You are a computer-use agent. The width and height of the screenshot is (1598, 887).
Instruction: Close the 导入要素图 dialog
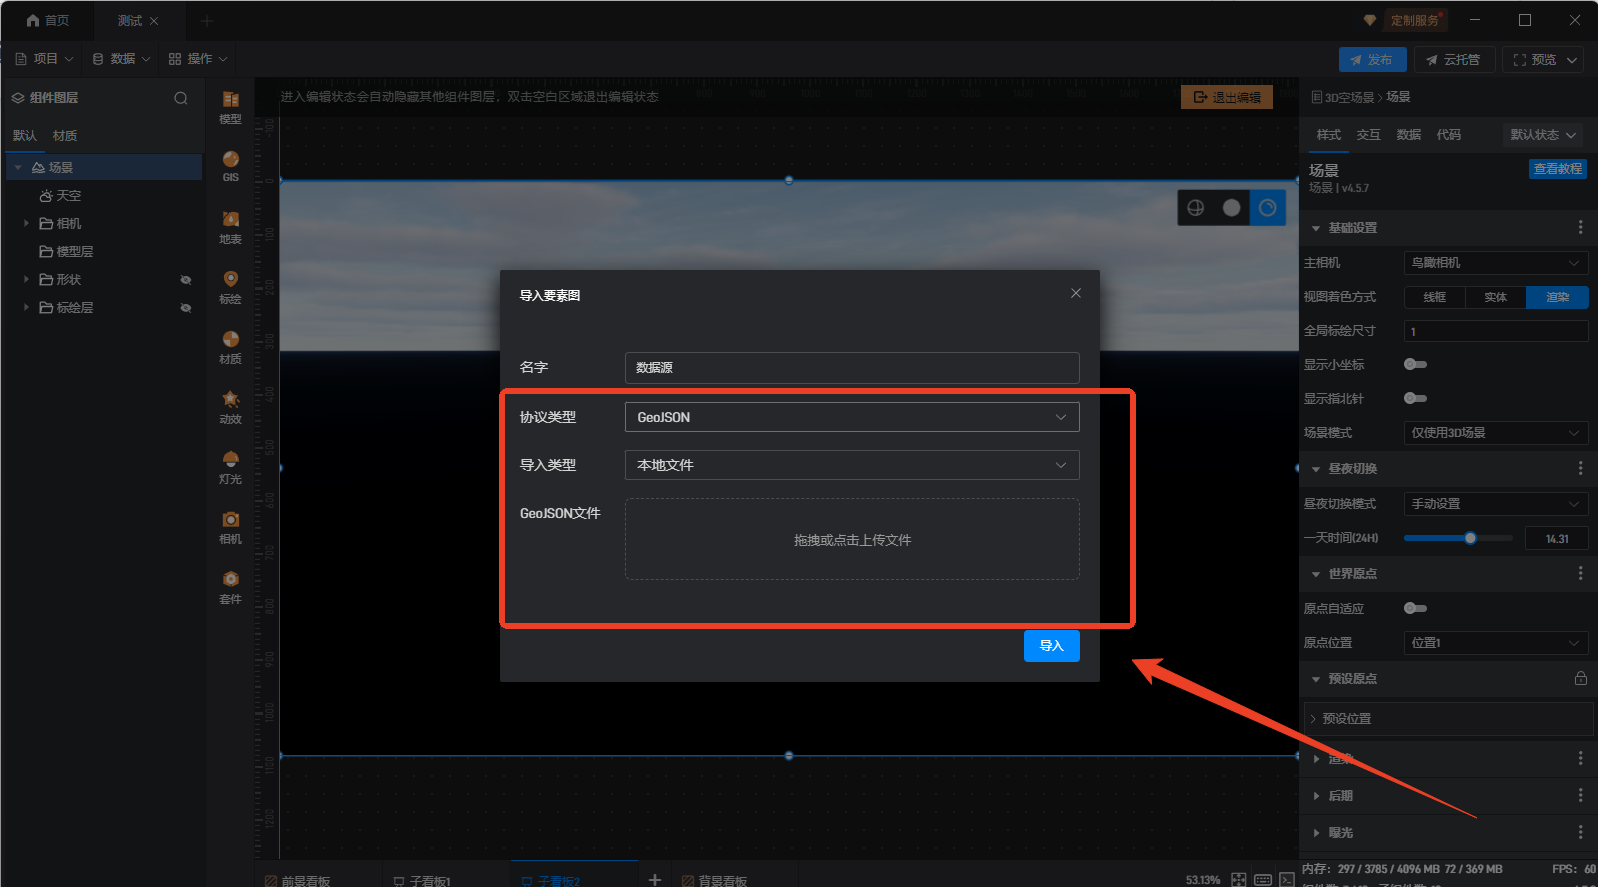tap(1076, 293)
